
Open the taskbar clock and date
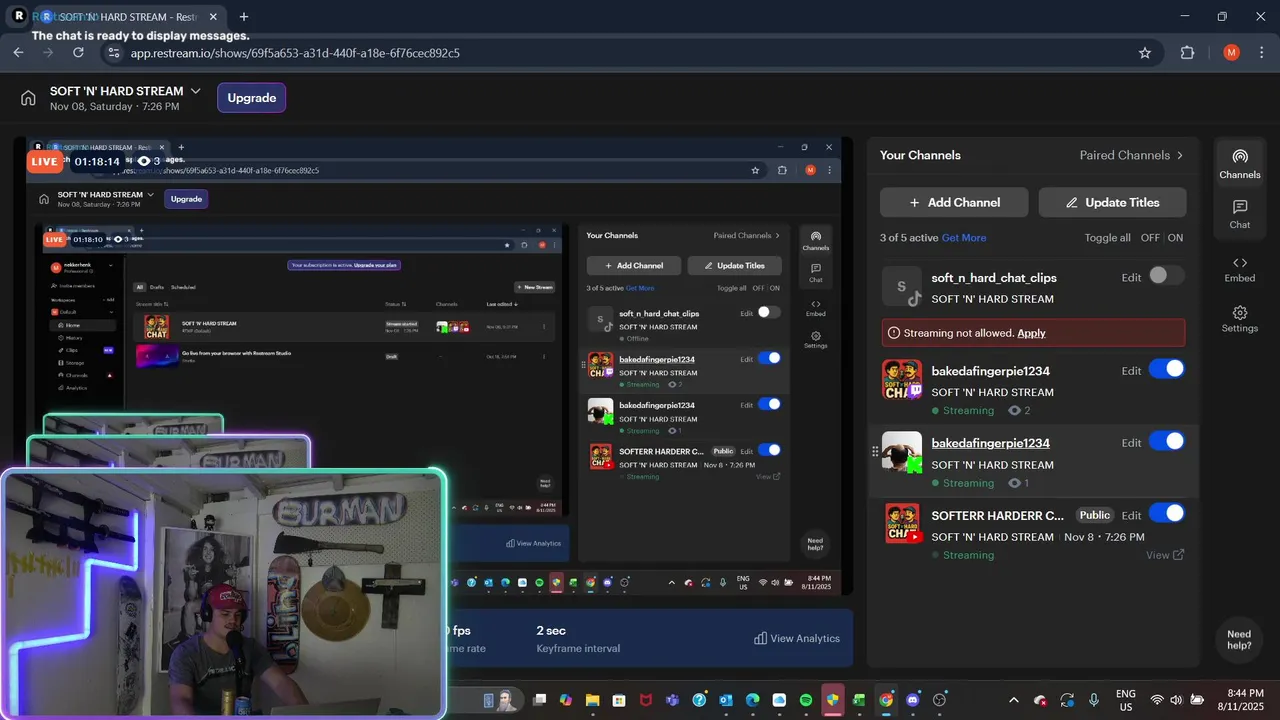pos(1239,700)
